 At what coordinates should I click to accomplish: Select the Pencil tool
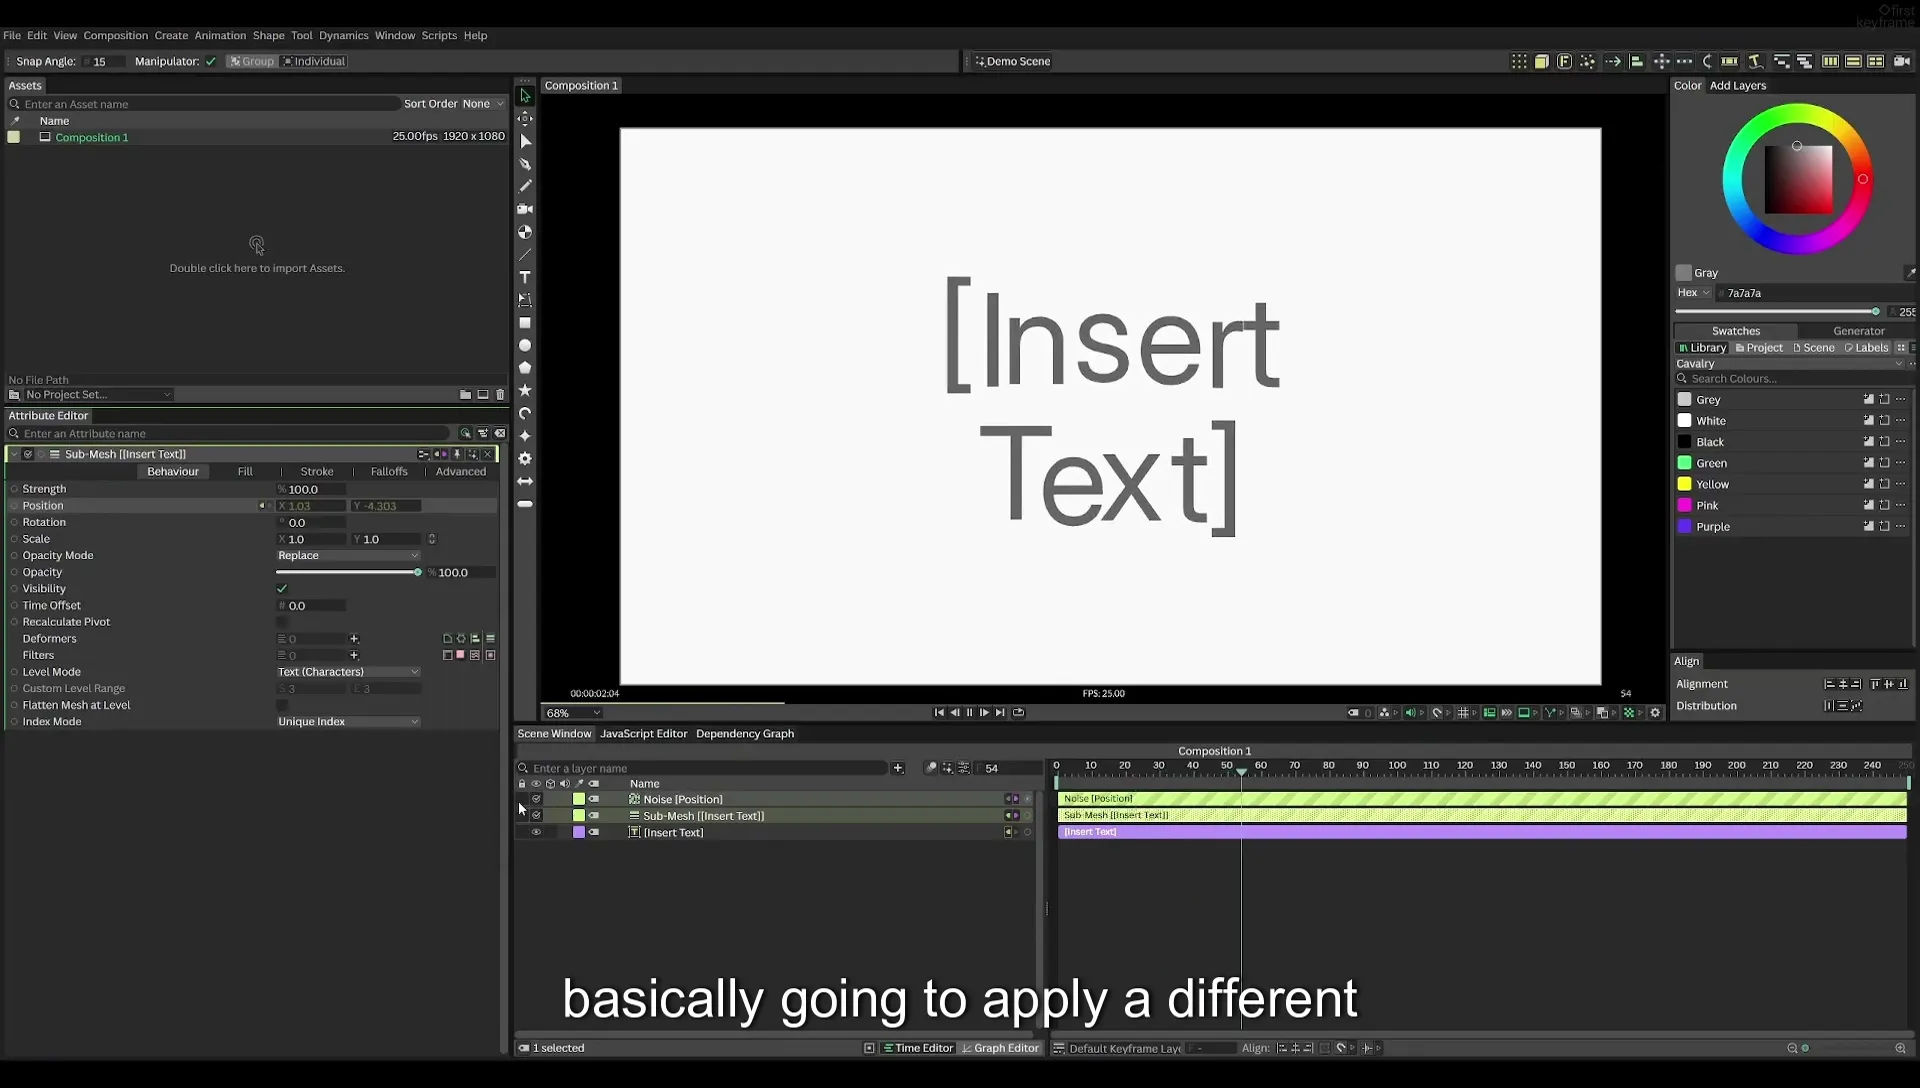(x=525, y=186)
